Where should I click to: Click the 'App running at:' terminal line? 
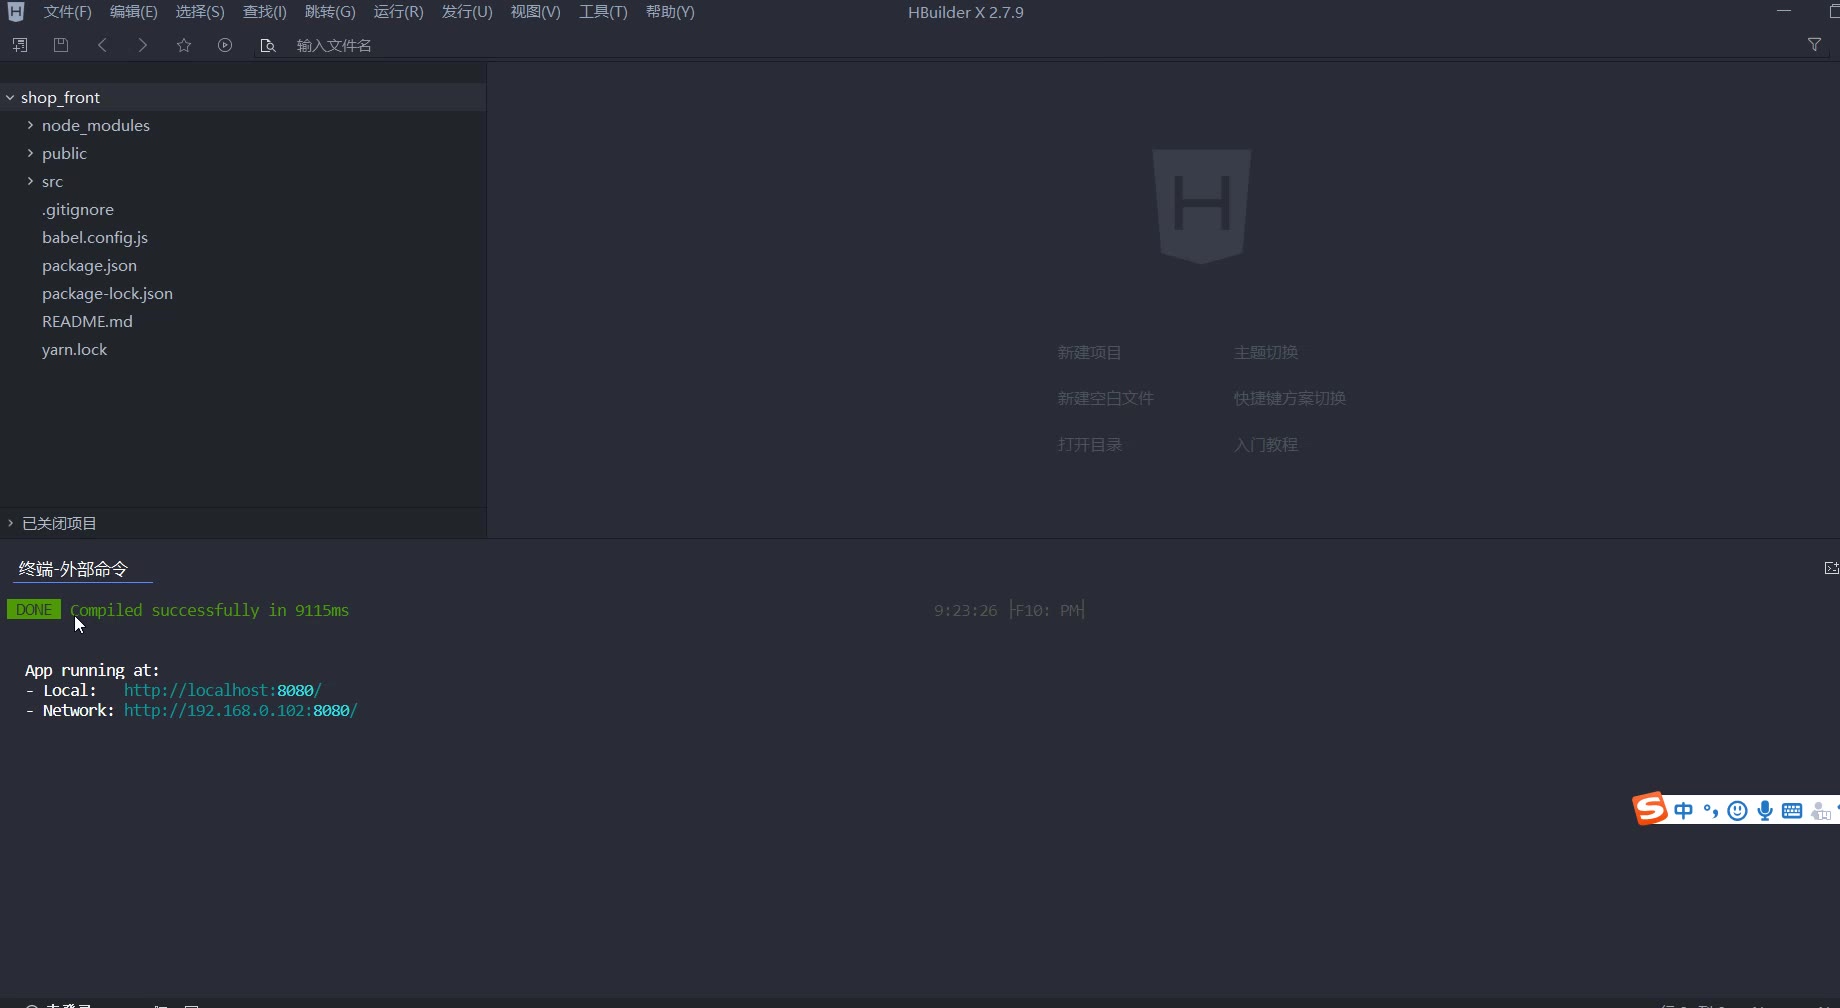(x=92, y=670)
